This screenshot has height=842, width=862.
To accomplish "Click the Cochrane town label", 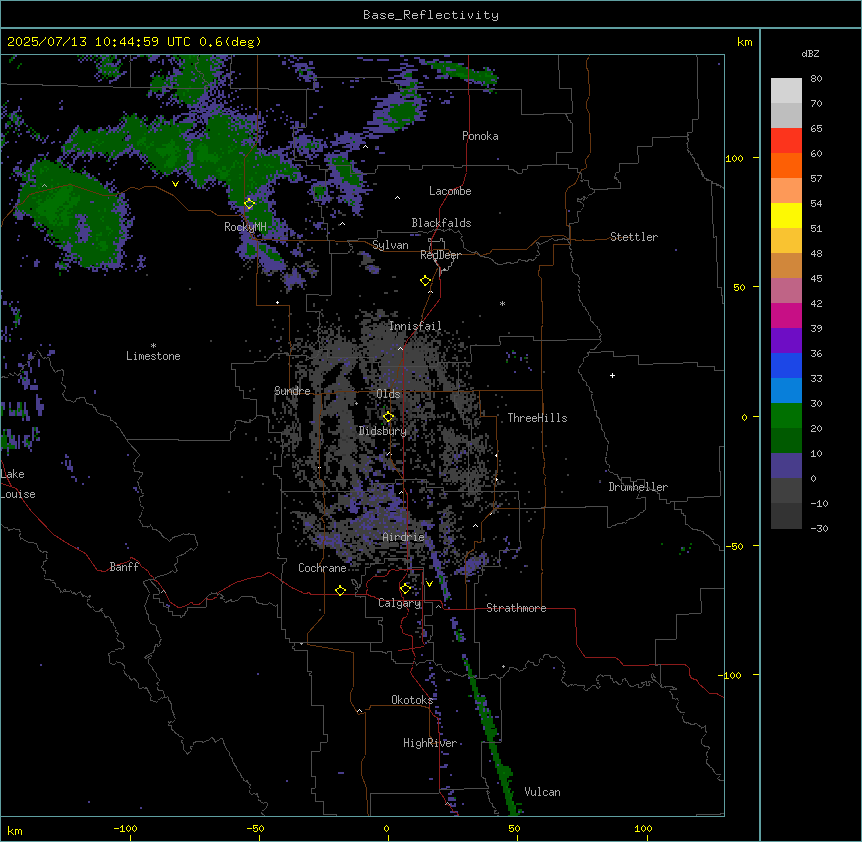I will click(322, 568).
